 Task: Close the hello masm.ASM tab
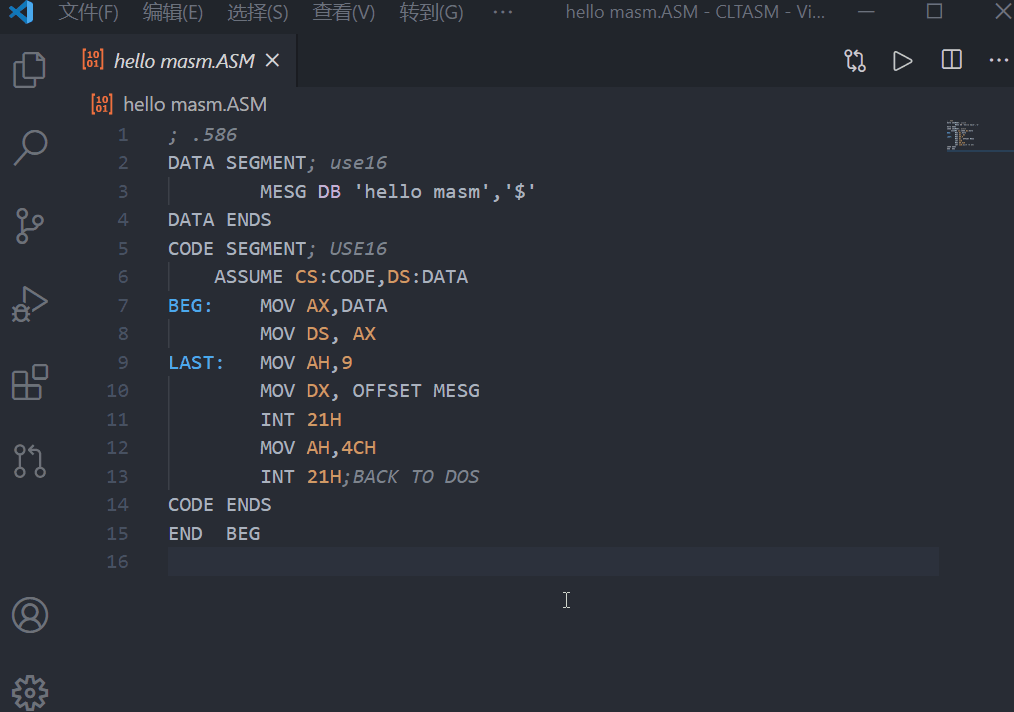pyautogui.click(x=271, y=60)
